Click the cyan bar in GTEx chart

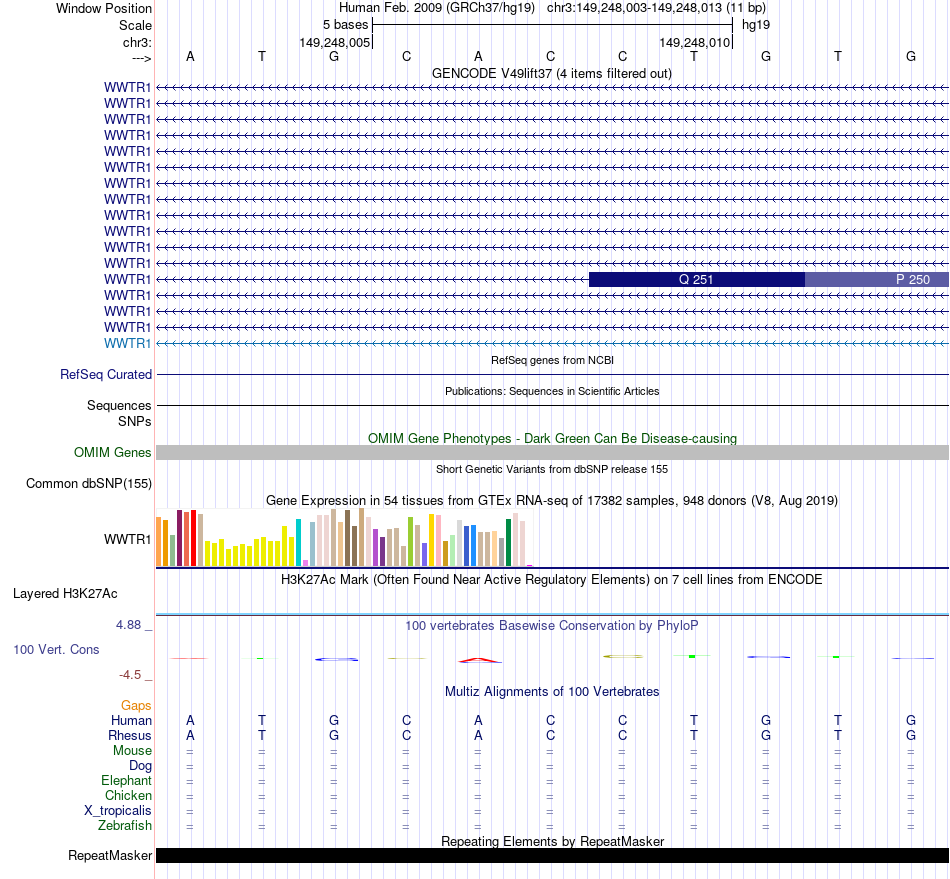coord(298,542)
